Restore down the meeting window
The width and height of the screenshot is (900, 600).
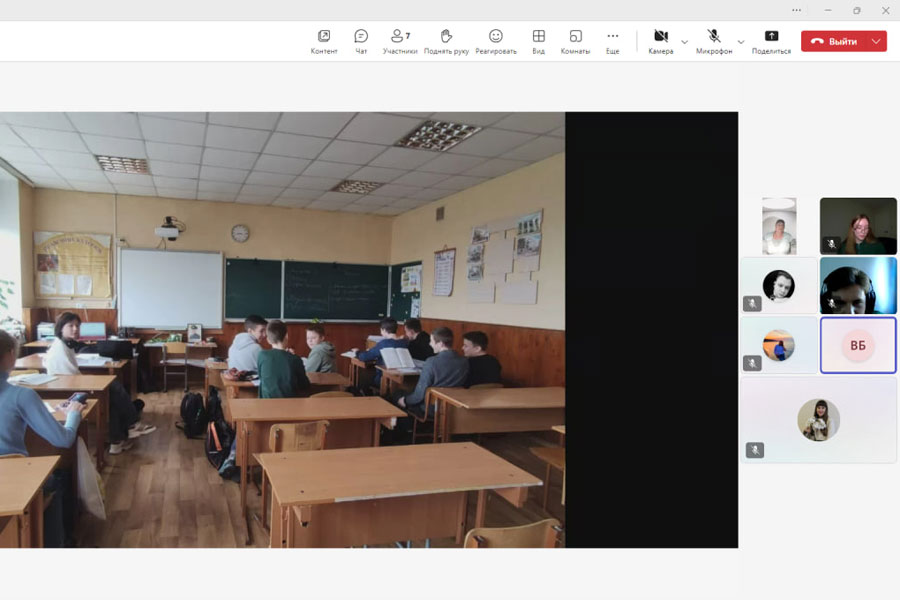(856, 10)
